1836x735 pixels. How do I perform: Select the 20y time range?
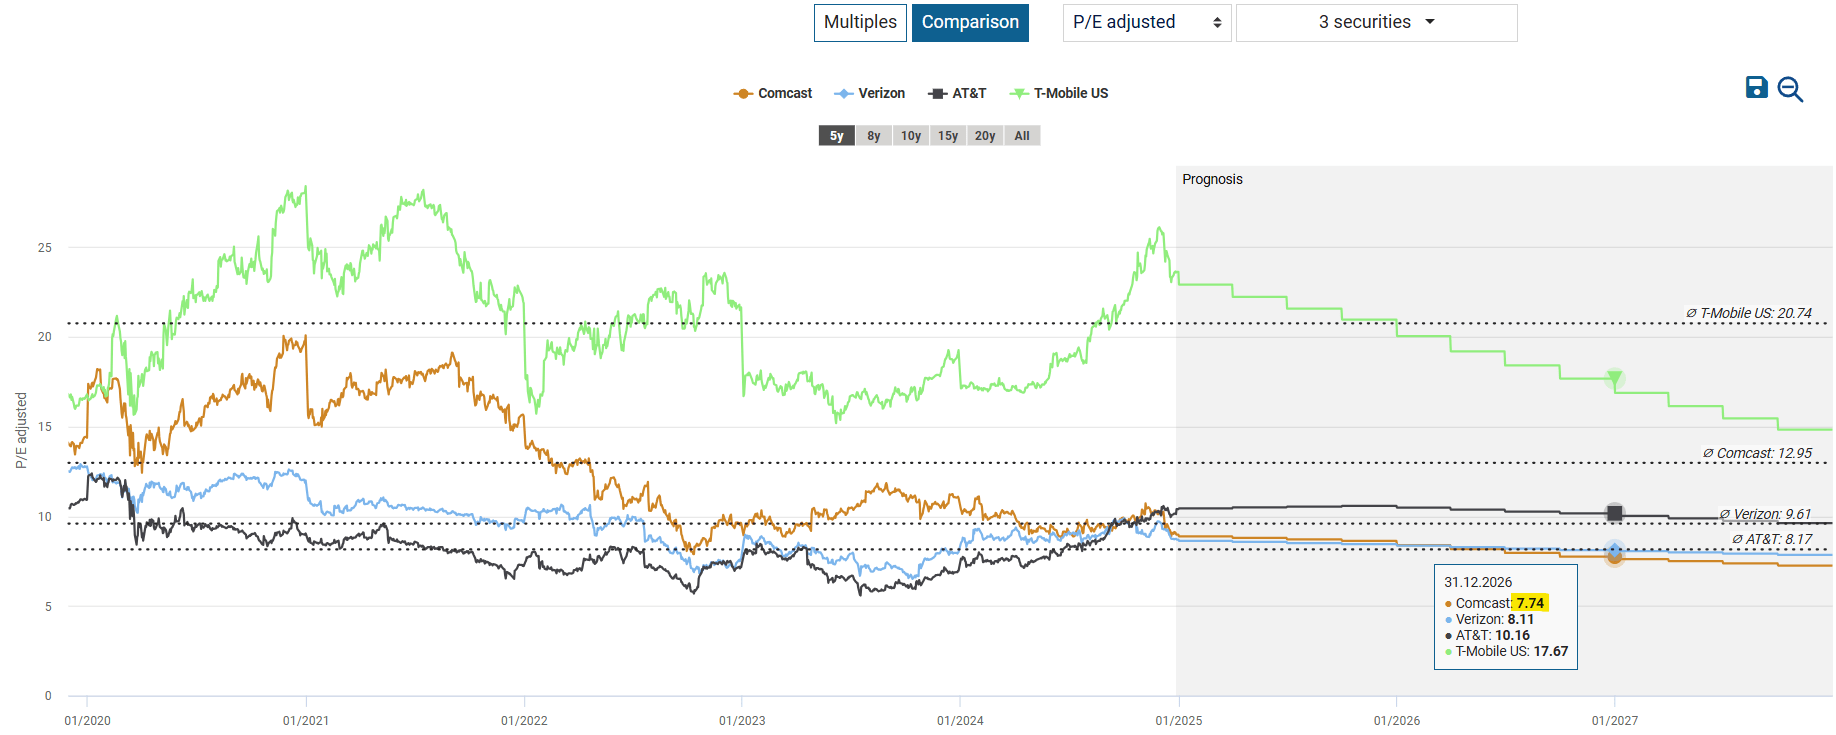pyautogui.click(x=984, y=136)
